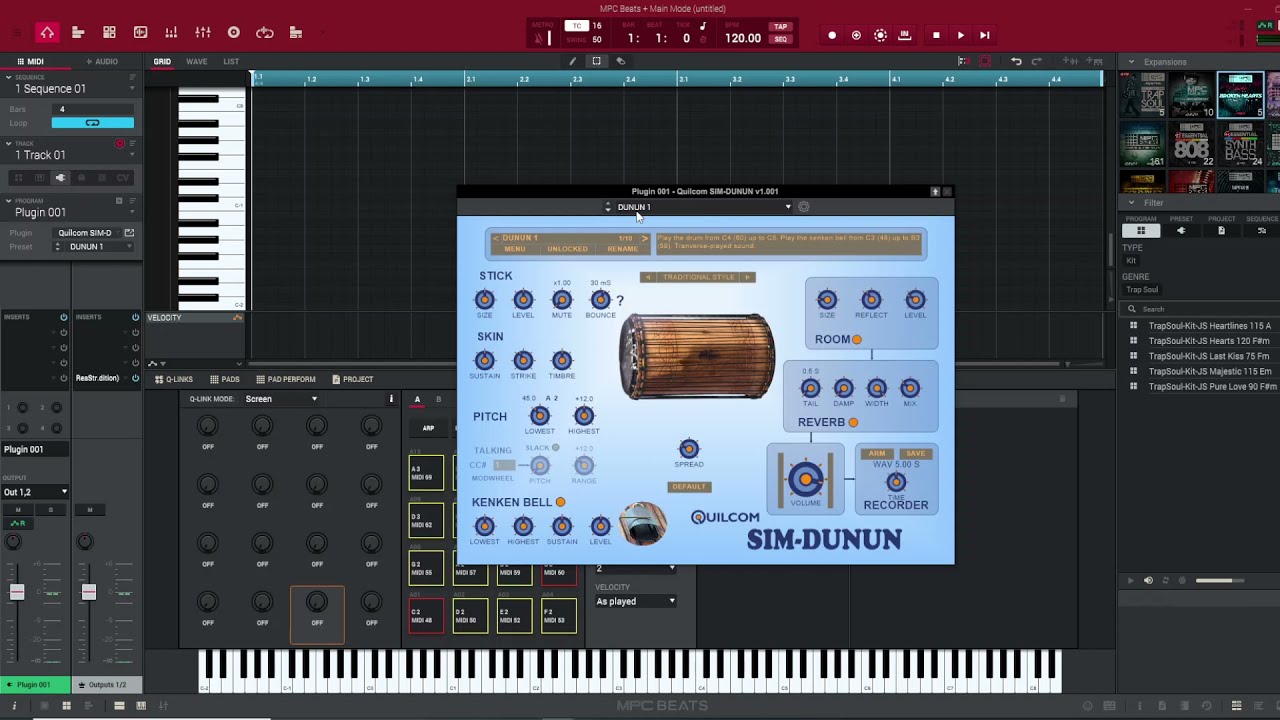This screenshot has width=1280, height=720.
Task: Open the pad grid mode icon
Action: 109,33
